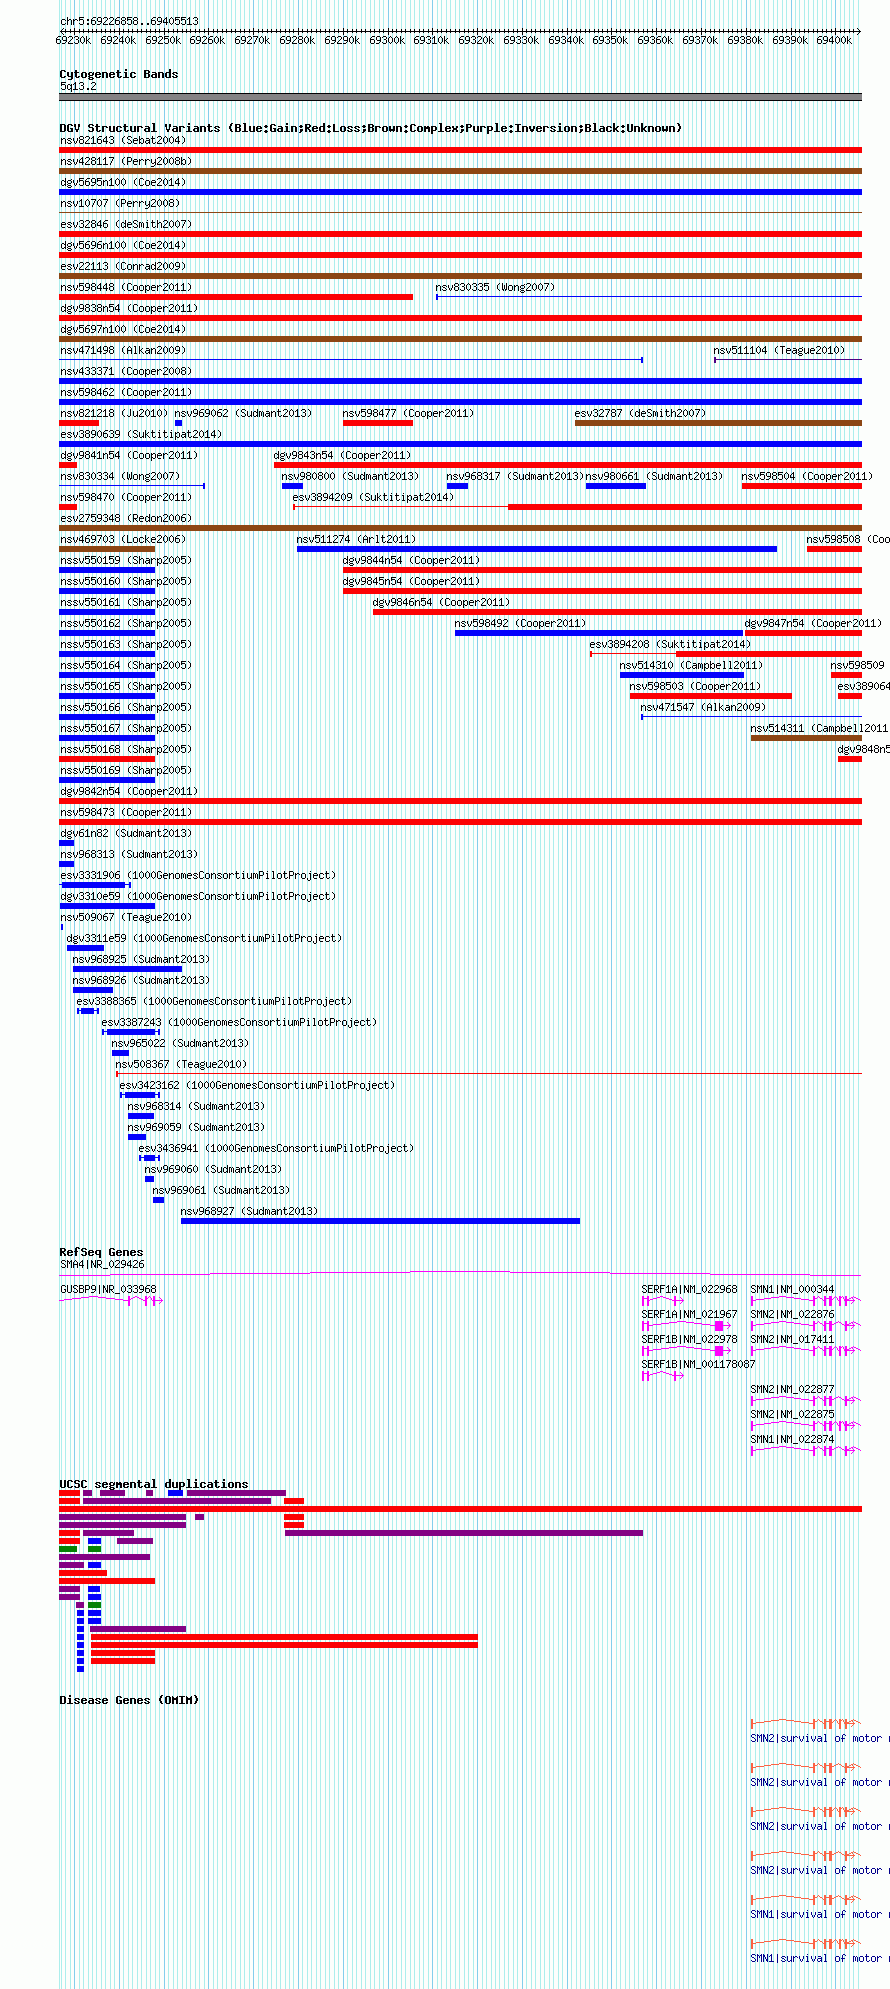Image resolution: width=890 pixels, height=1989 pixels.
Task: Select the nsv821643 (Sebat2004) variant label
Action: (122, 140)
